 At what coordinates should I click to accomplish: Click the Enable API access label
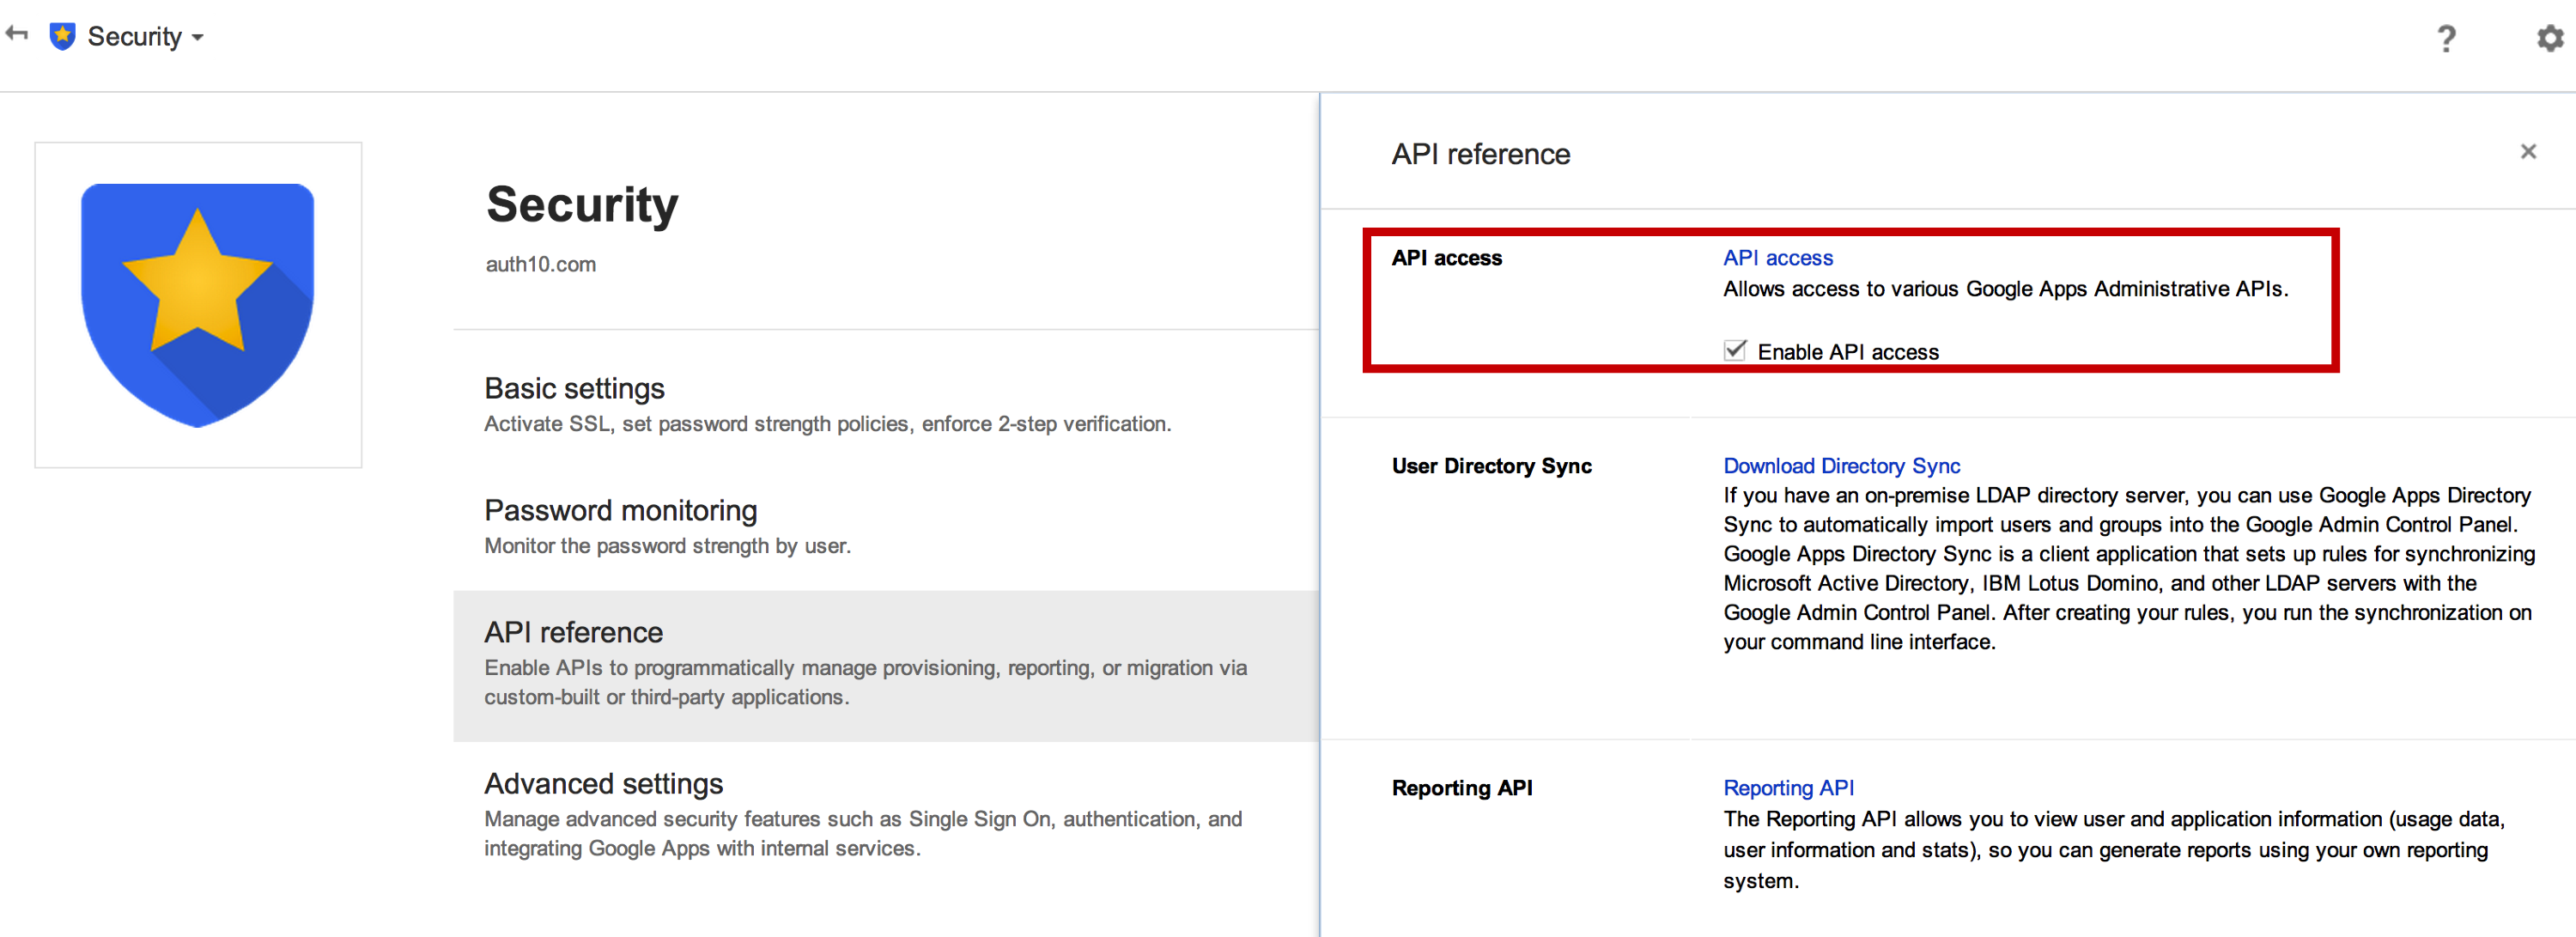pos(1847,352)
